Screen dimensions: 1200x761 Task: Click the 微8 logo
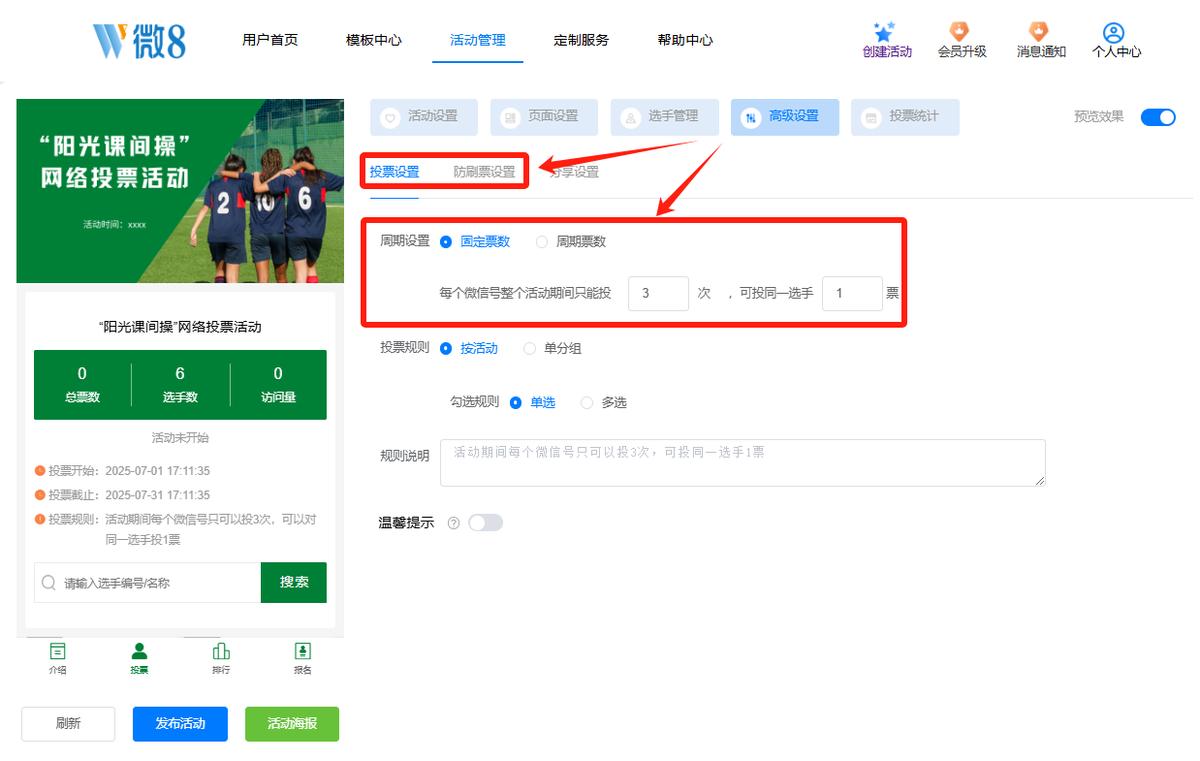point(139,41)
